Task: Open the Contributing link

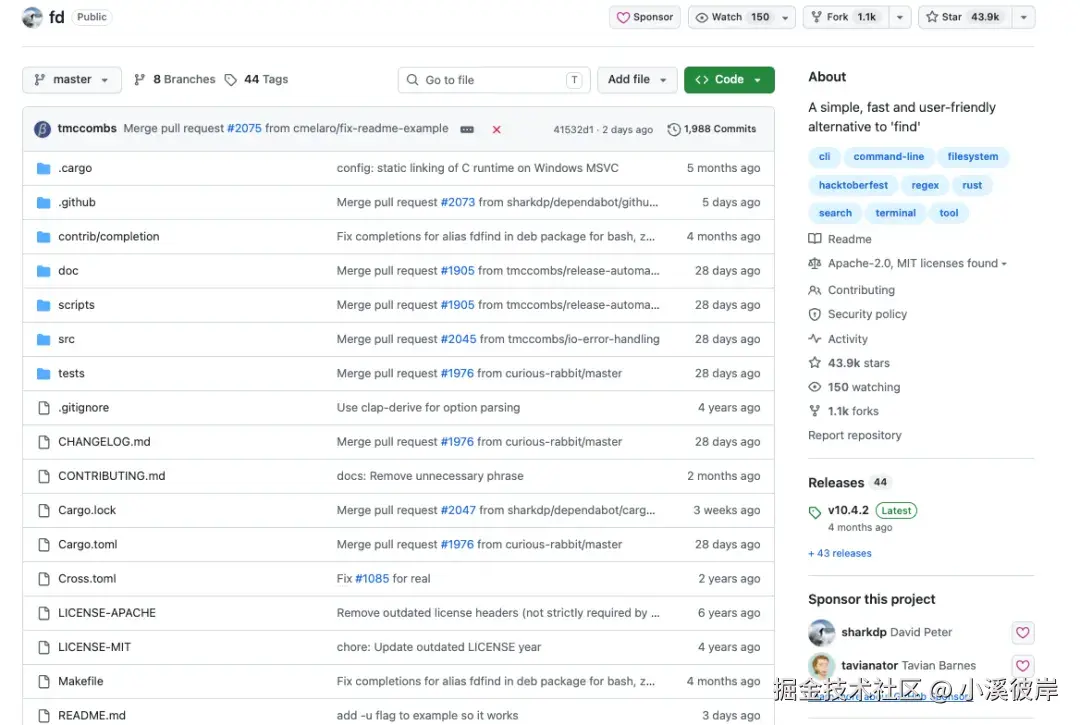Action: [x=852, y=290]
